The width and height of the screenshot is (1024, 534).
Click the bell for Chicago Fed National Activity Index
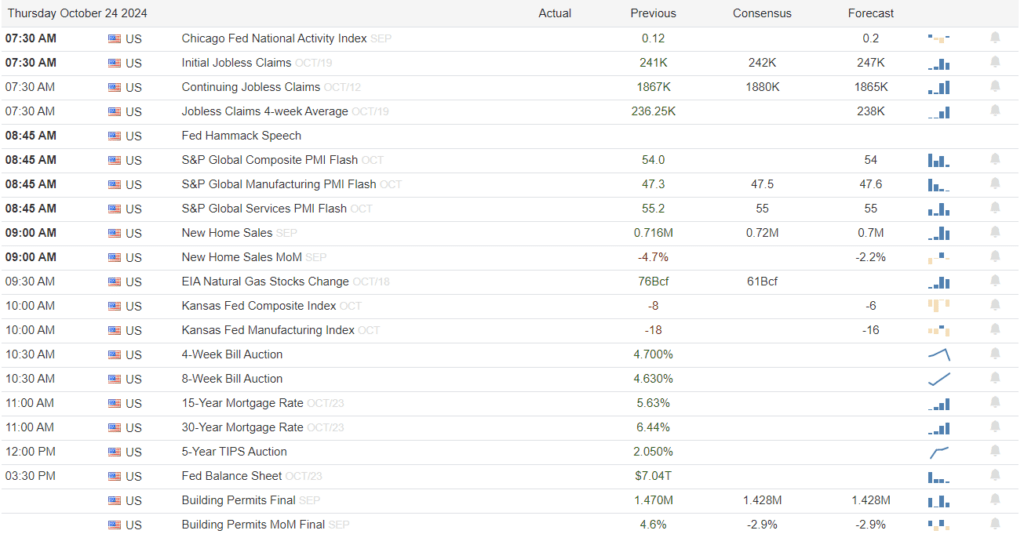(994, 38)
